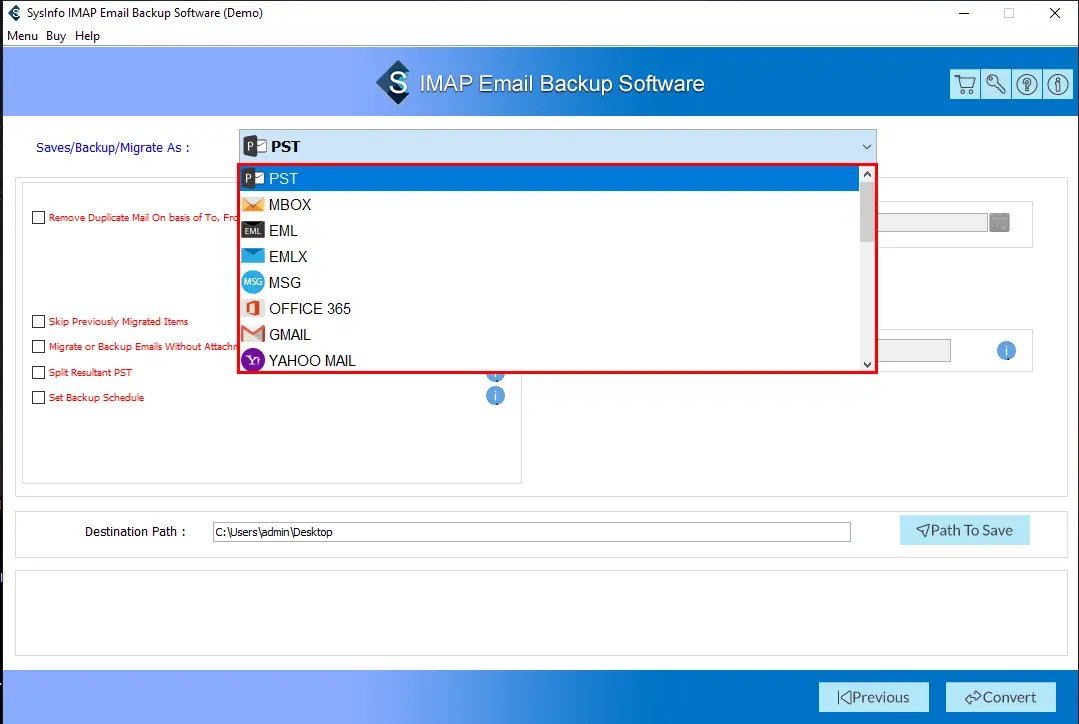Select MSG format from list

(549, 283)
